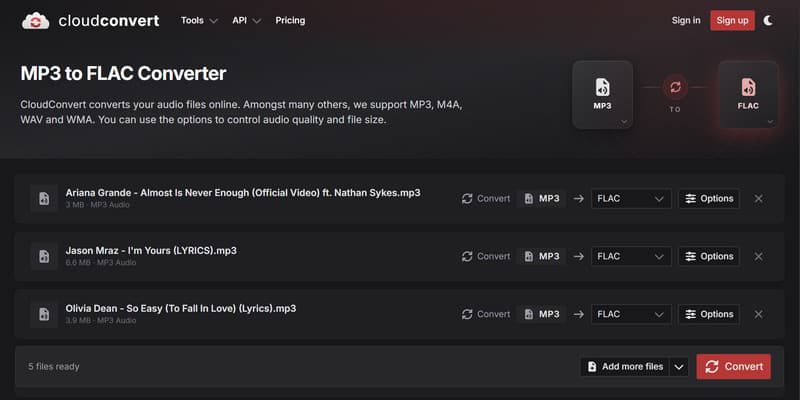Open FLAC format dropdown for Olivia Dean file
Viewport: 800px width, 400px height.
(631, 314)
